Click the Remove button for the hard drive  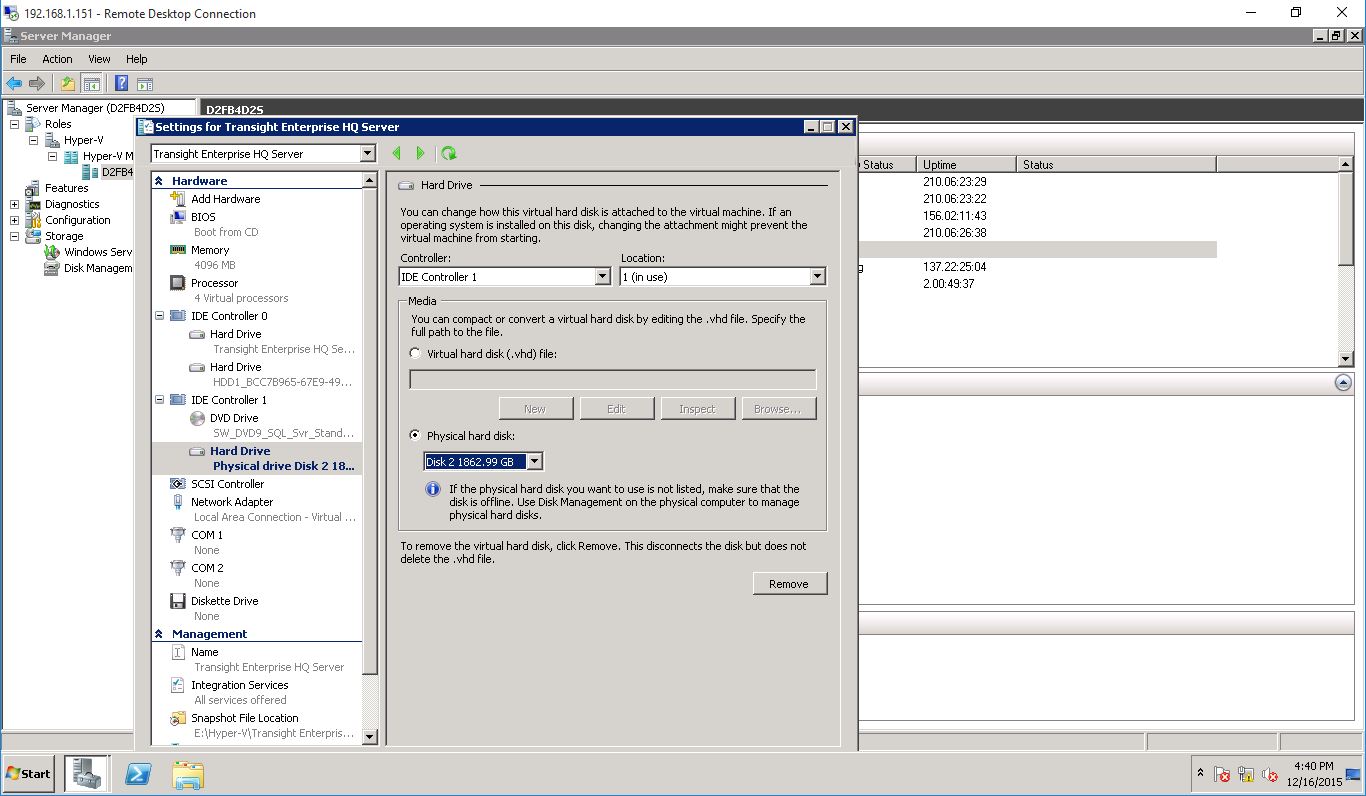coord(790,584)
